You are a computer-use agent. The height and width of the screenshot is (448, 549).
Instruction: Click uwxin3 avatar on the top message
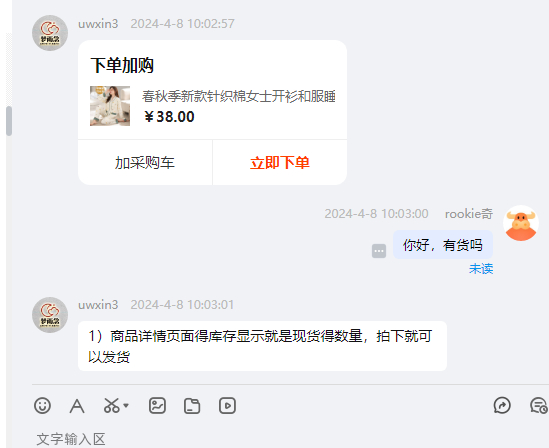pos(50,33)
